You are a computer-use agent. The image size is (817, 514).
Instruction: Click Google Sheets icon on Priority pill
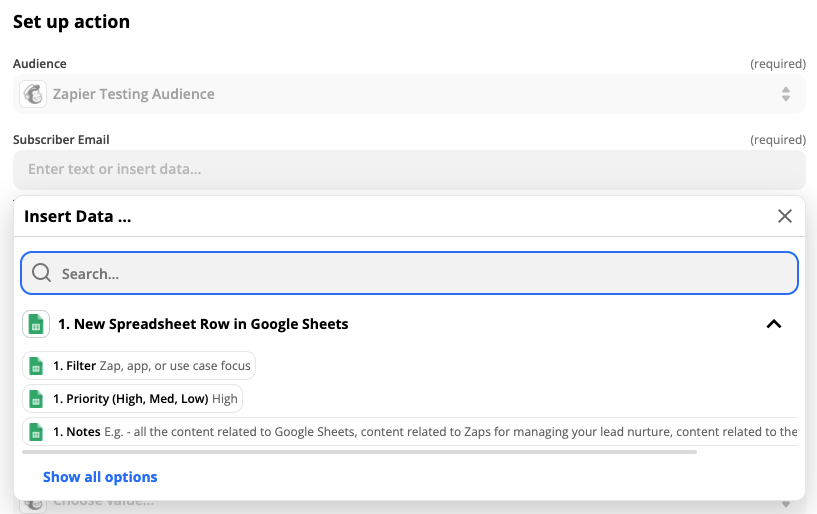(x=37, y=399)
